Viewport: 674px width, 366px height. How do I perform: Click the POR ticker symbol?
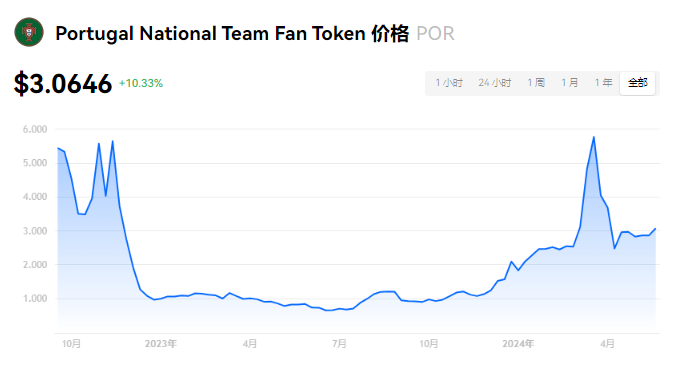pyautogui.click(x=435, y=34)
